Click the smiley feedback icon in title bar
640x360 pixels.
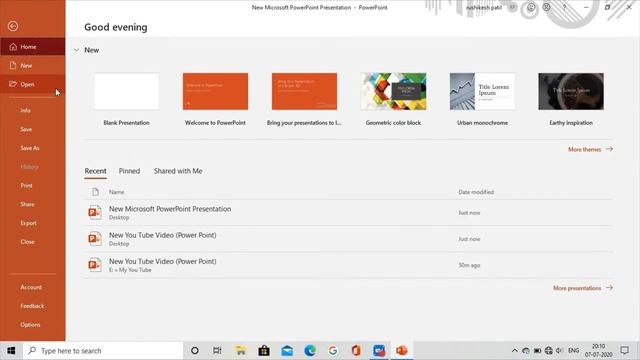[531, 7]
